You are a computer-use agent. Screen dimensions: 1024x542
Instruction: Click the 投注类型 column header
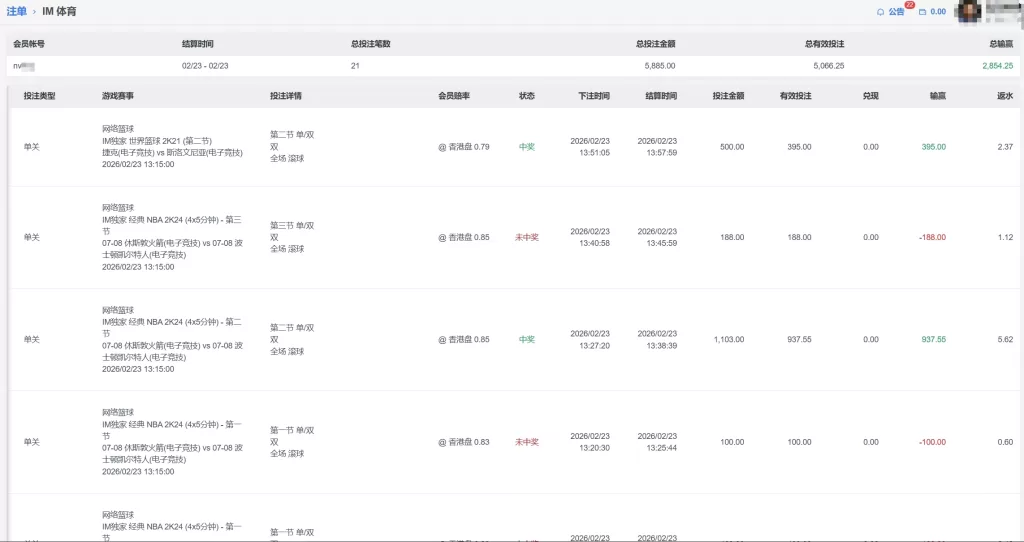39,96
